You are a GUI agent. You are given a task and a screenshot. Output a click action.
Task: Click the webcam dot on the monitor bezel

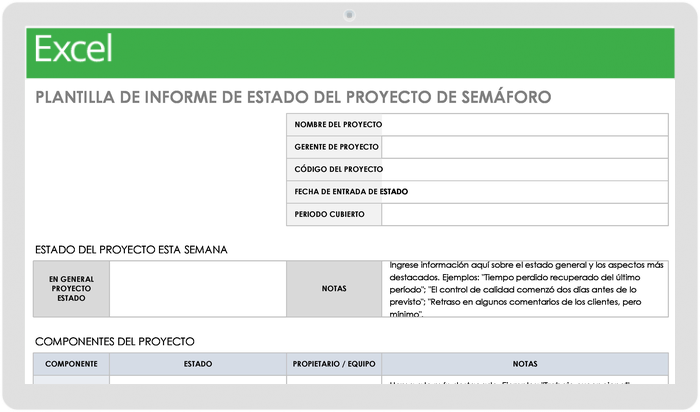click(x=349, y=14)
